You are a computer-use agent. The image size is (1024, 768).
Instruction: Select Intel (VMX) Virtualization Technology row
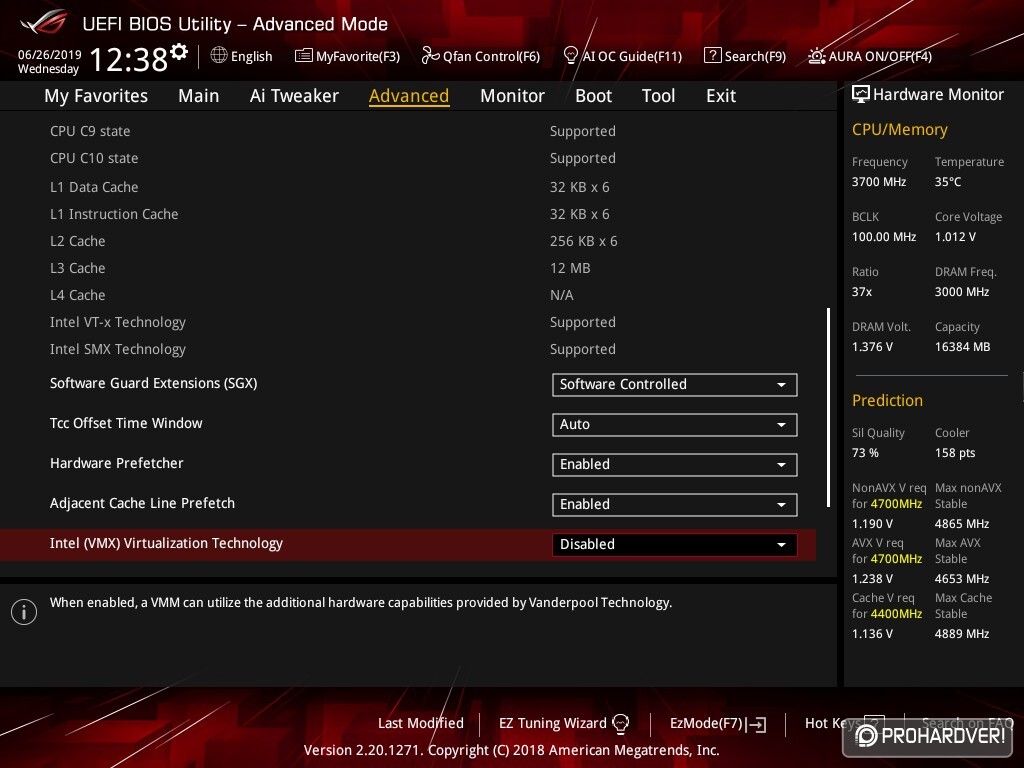(408, 545)
